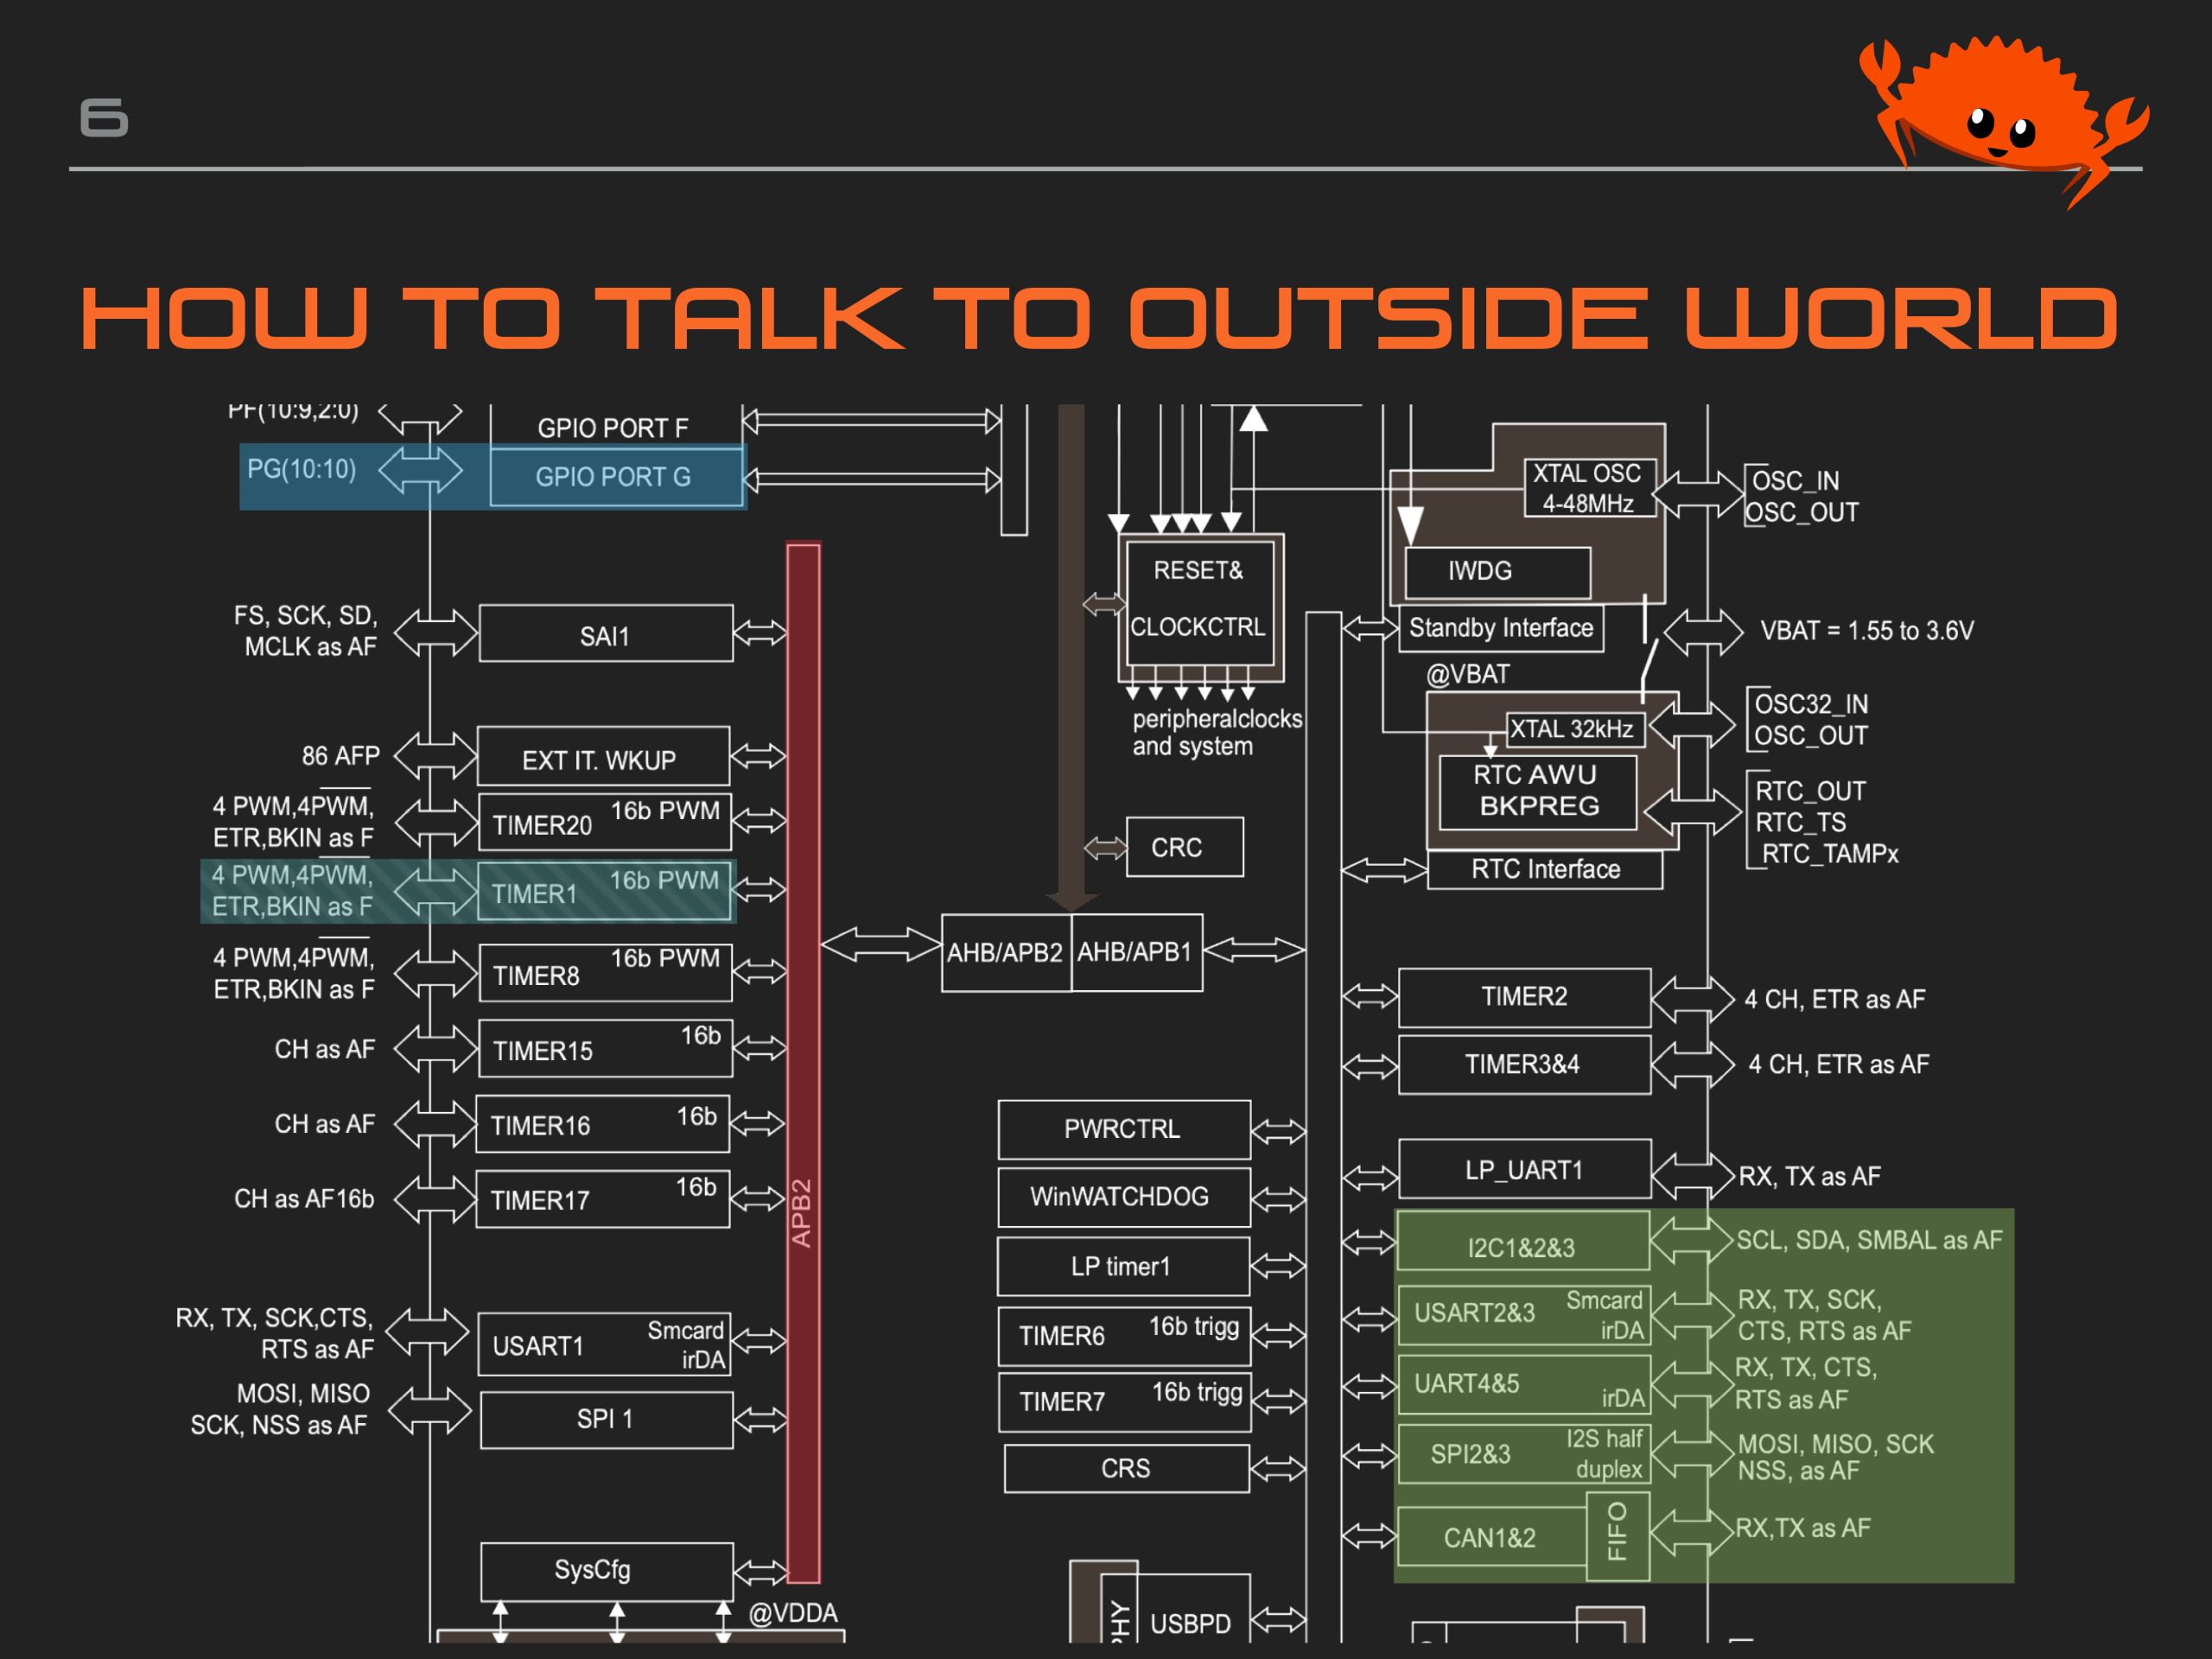Click the bus arrow right of SAI1
Viewport: 2212px width, 1659px height.
point(760,632)
